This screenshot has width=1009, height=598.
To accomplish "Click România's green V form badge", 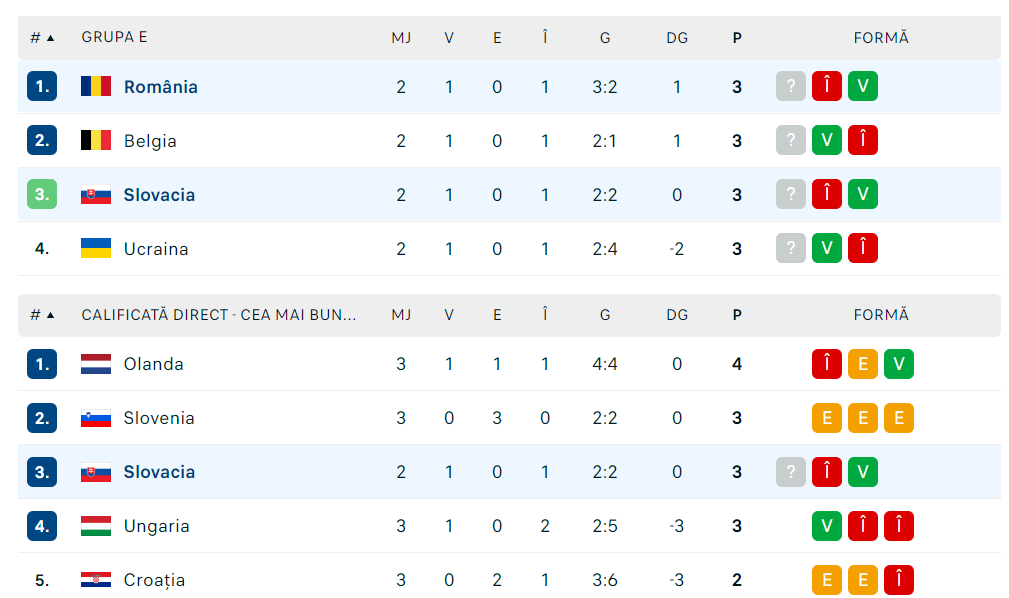I will [863, 87].
